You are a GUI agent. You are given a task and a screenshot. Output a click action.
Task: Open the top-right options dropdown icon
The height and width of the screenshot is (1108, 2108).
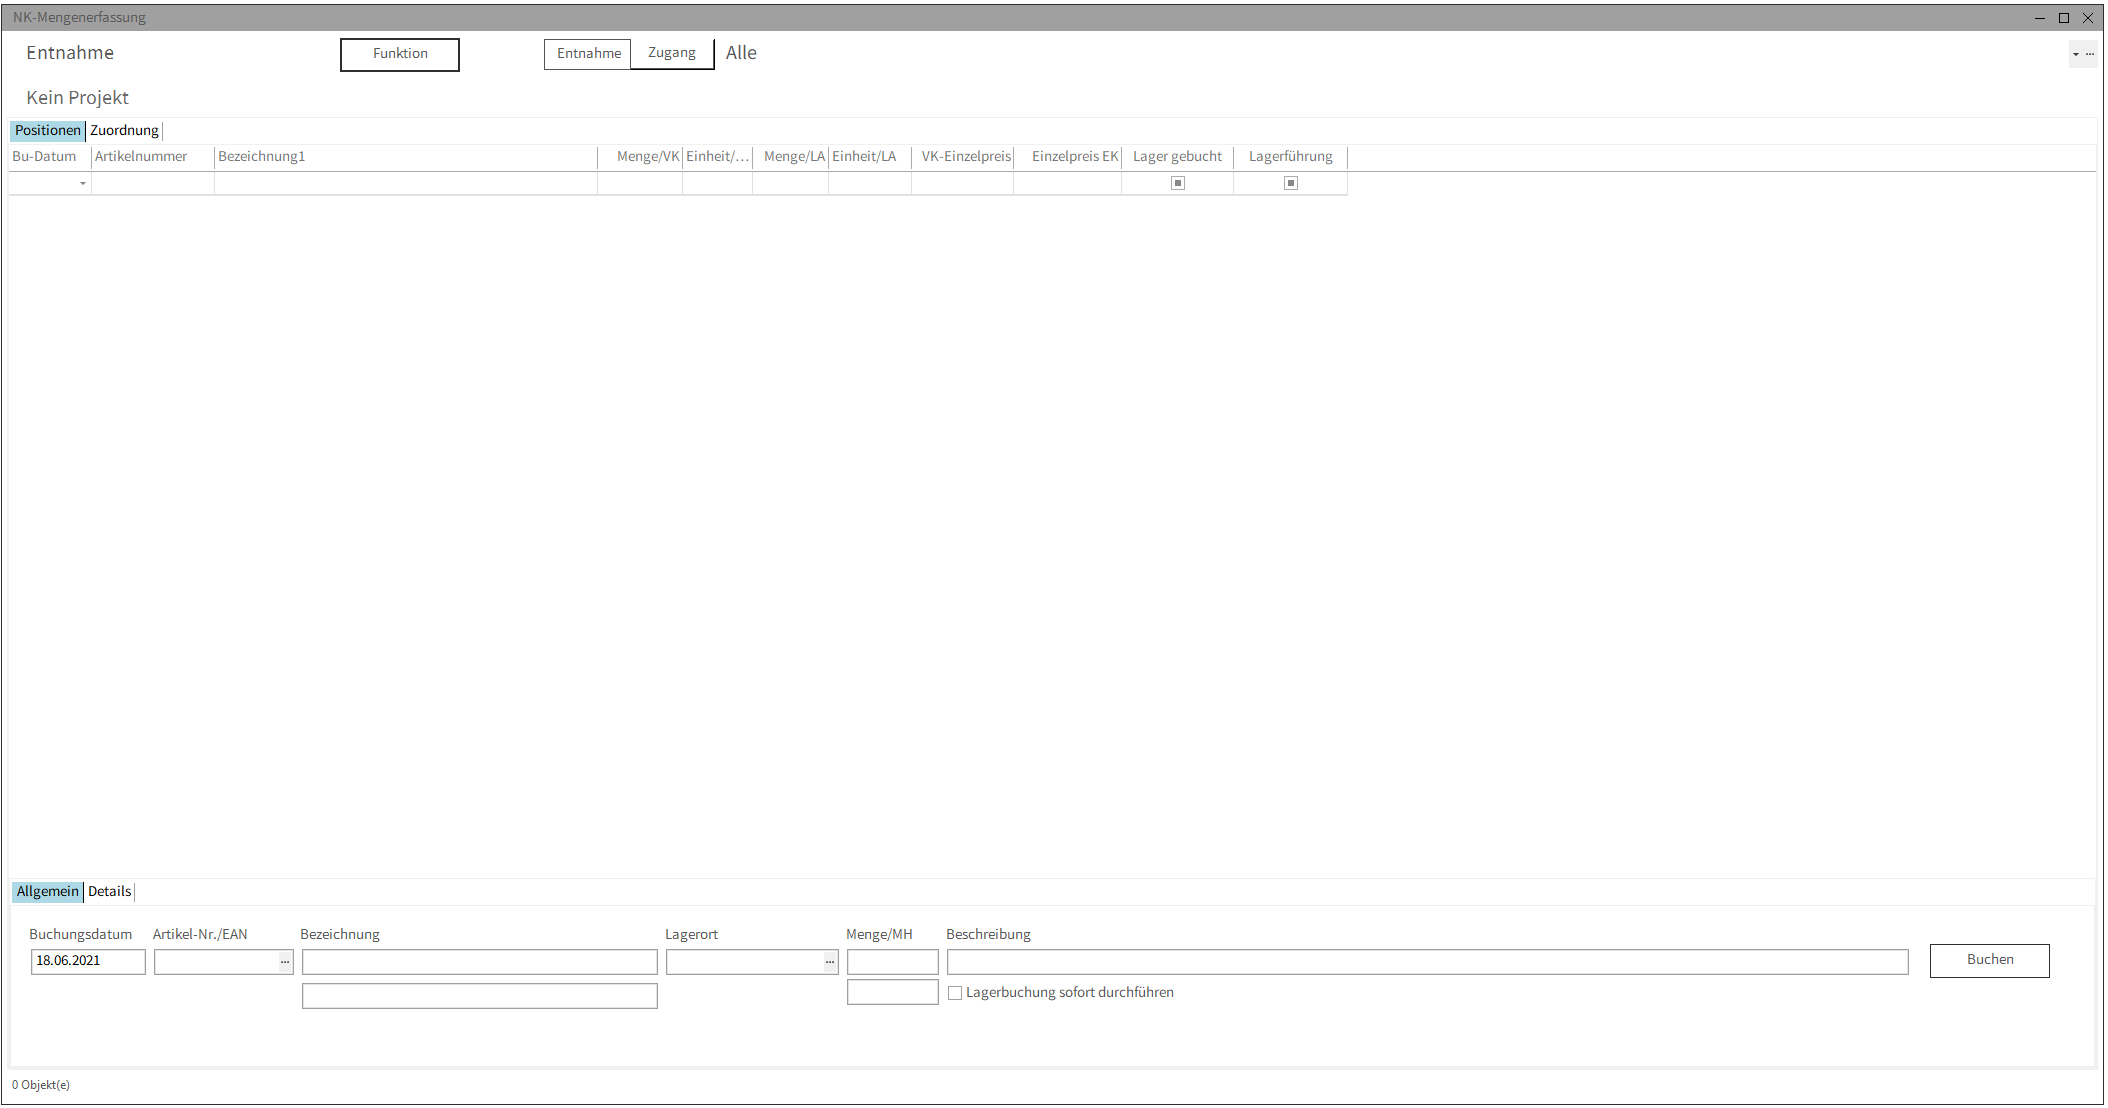coord(2076,54)
